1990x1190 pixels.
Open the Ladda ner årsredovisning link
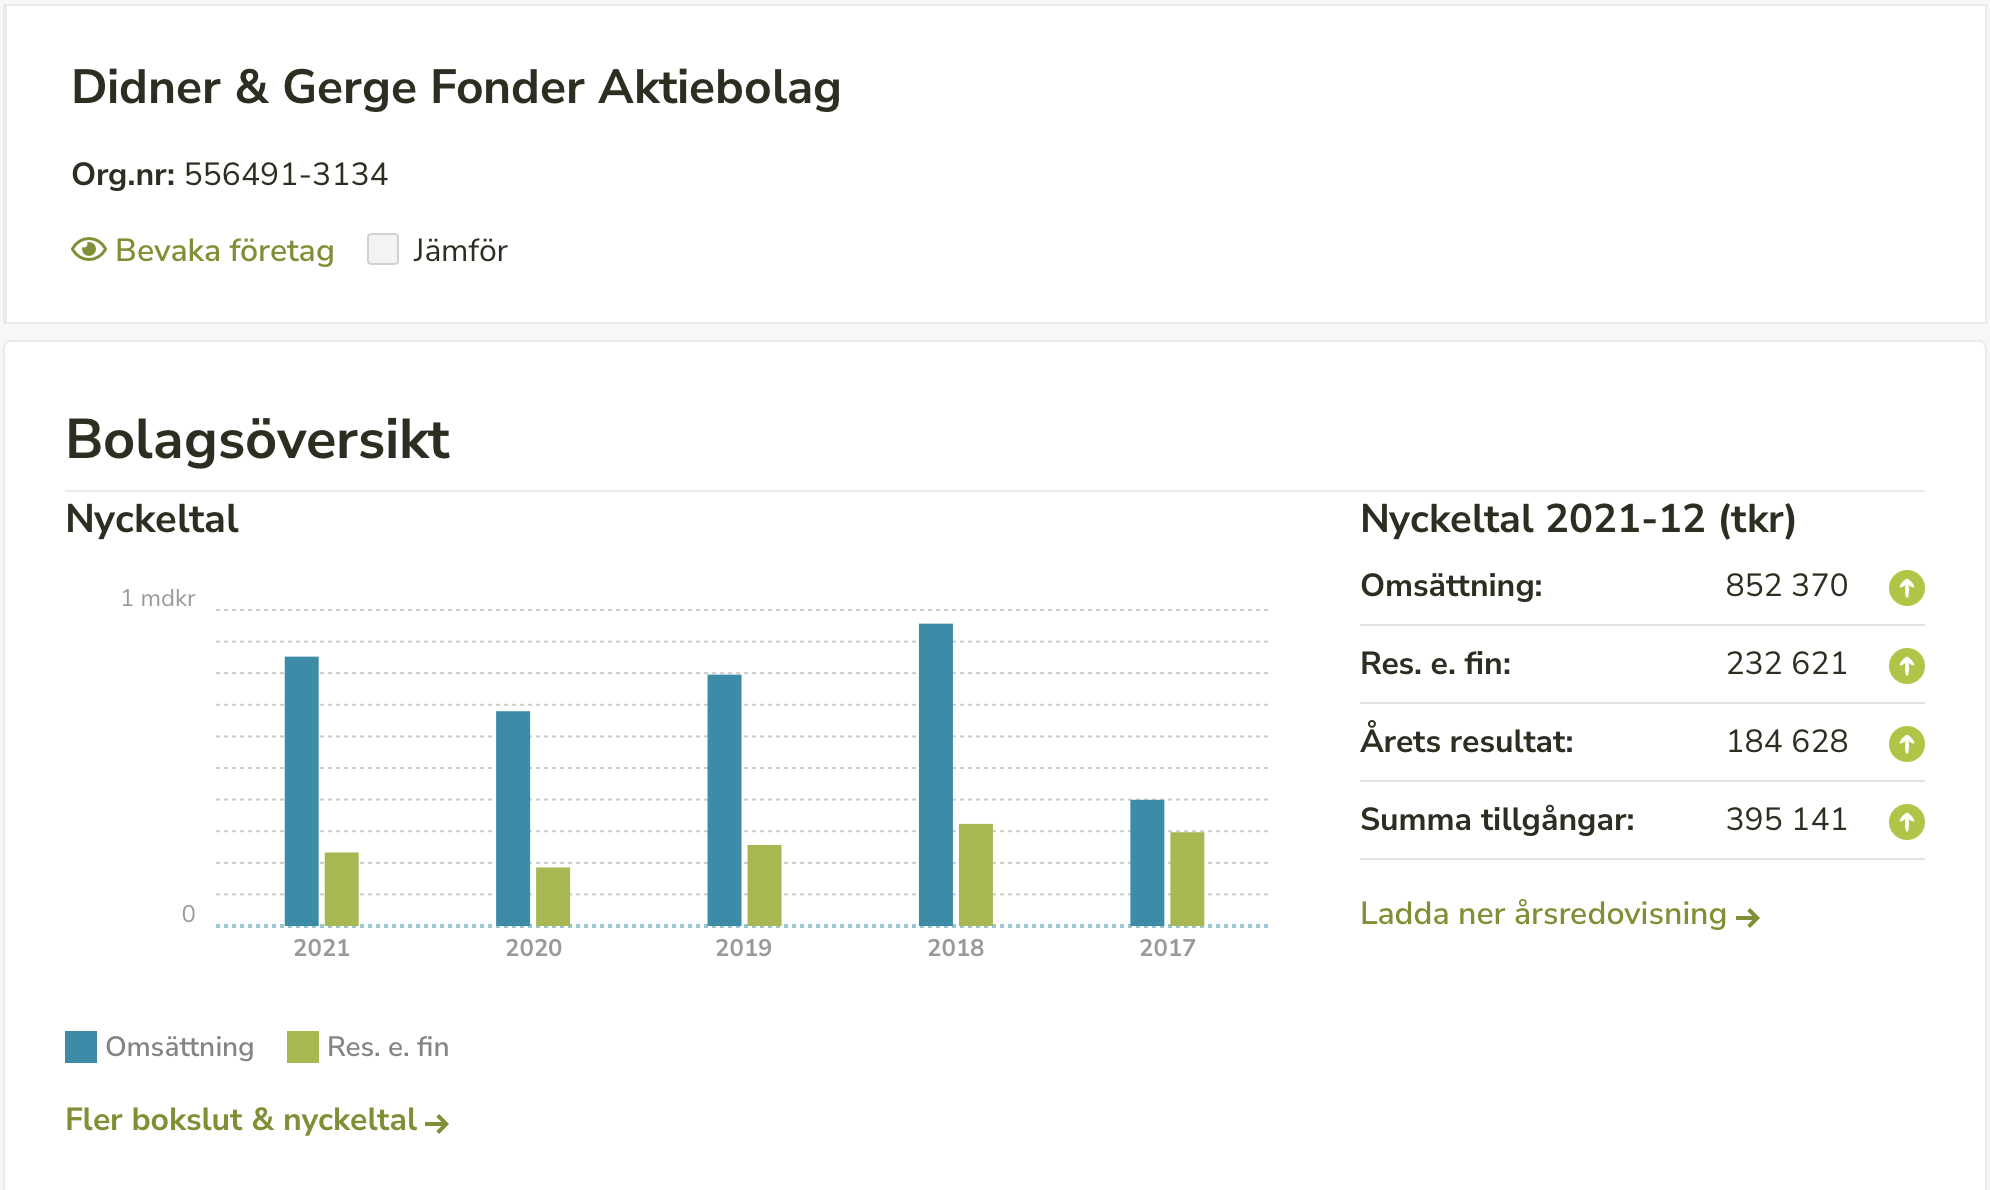point(1543,914)
